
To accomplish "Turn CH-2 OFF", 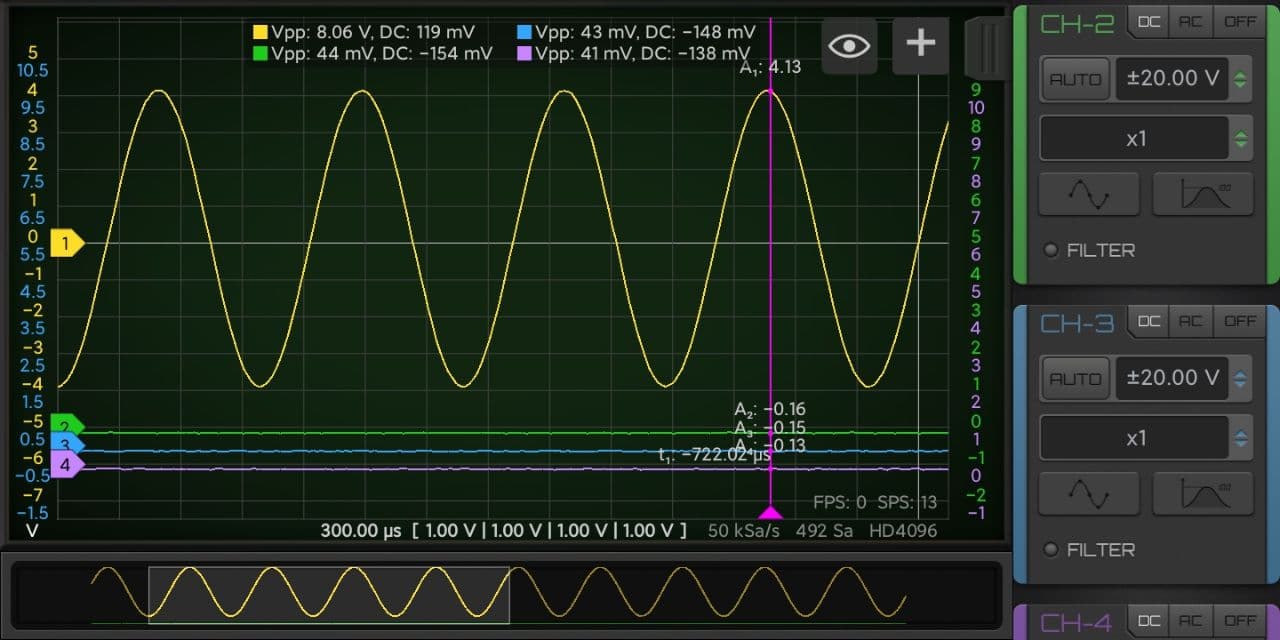I will pyautogui.click(x=1240, y=22).
